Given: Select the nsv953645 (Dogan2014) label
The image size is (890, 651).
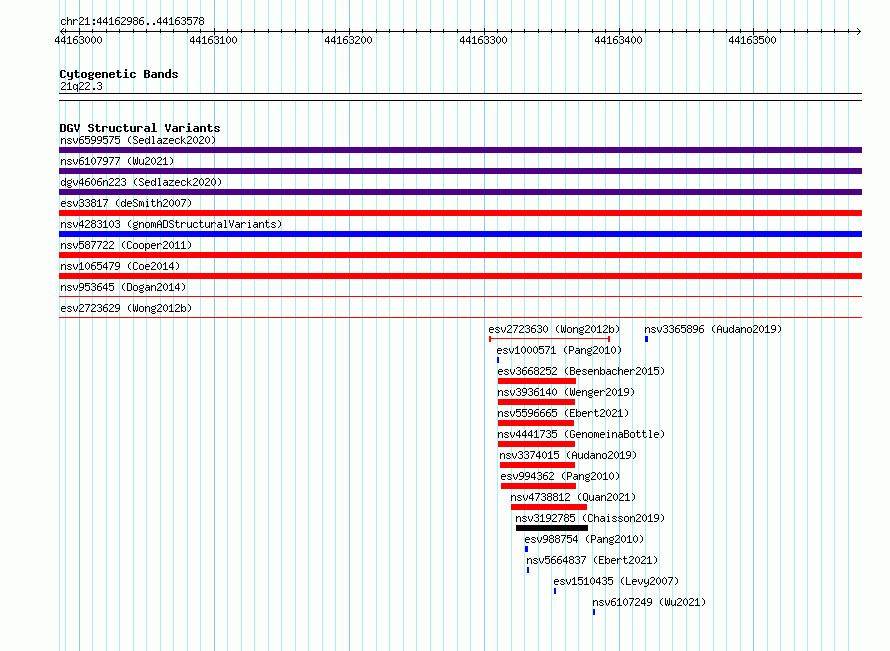Looking at the screenshot, I should pyautogui.click(x=123, y=287).
